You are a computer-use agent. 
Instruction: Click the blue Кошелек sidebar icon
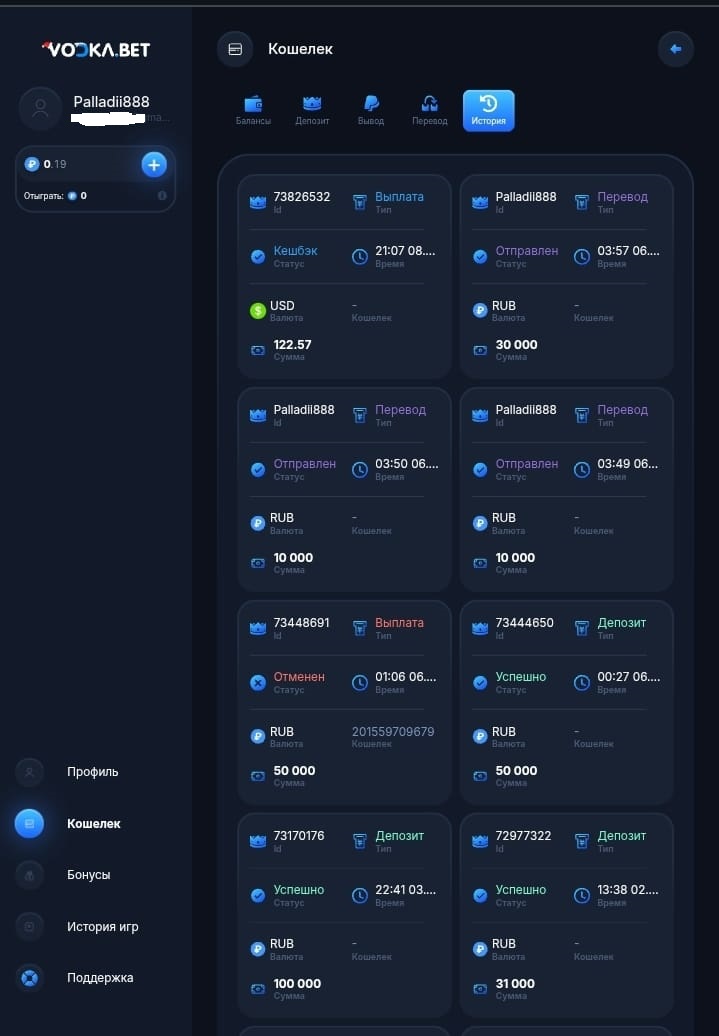(x=30, y=823)
